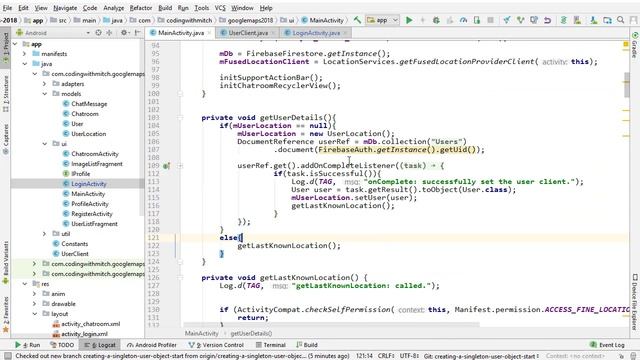Collapse the res folder

click(x=24, y=284)
